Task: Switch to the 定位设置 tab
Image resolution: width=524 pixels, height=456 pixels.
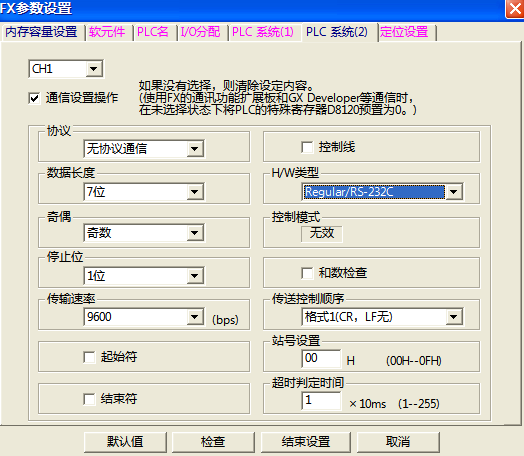Action: point(404,32)
